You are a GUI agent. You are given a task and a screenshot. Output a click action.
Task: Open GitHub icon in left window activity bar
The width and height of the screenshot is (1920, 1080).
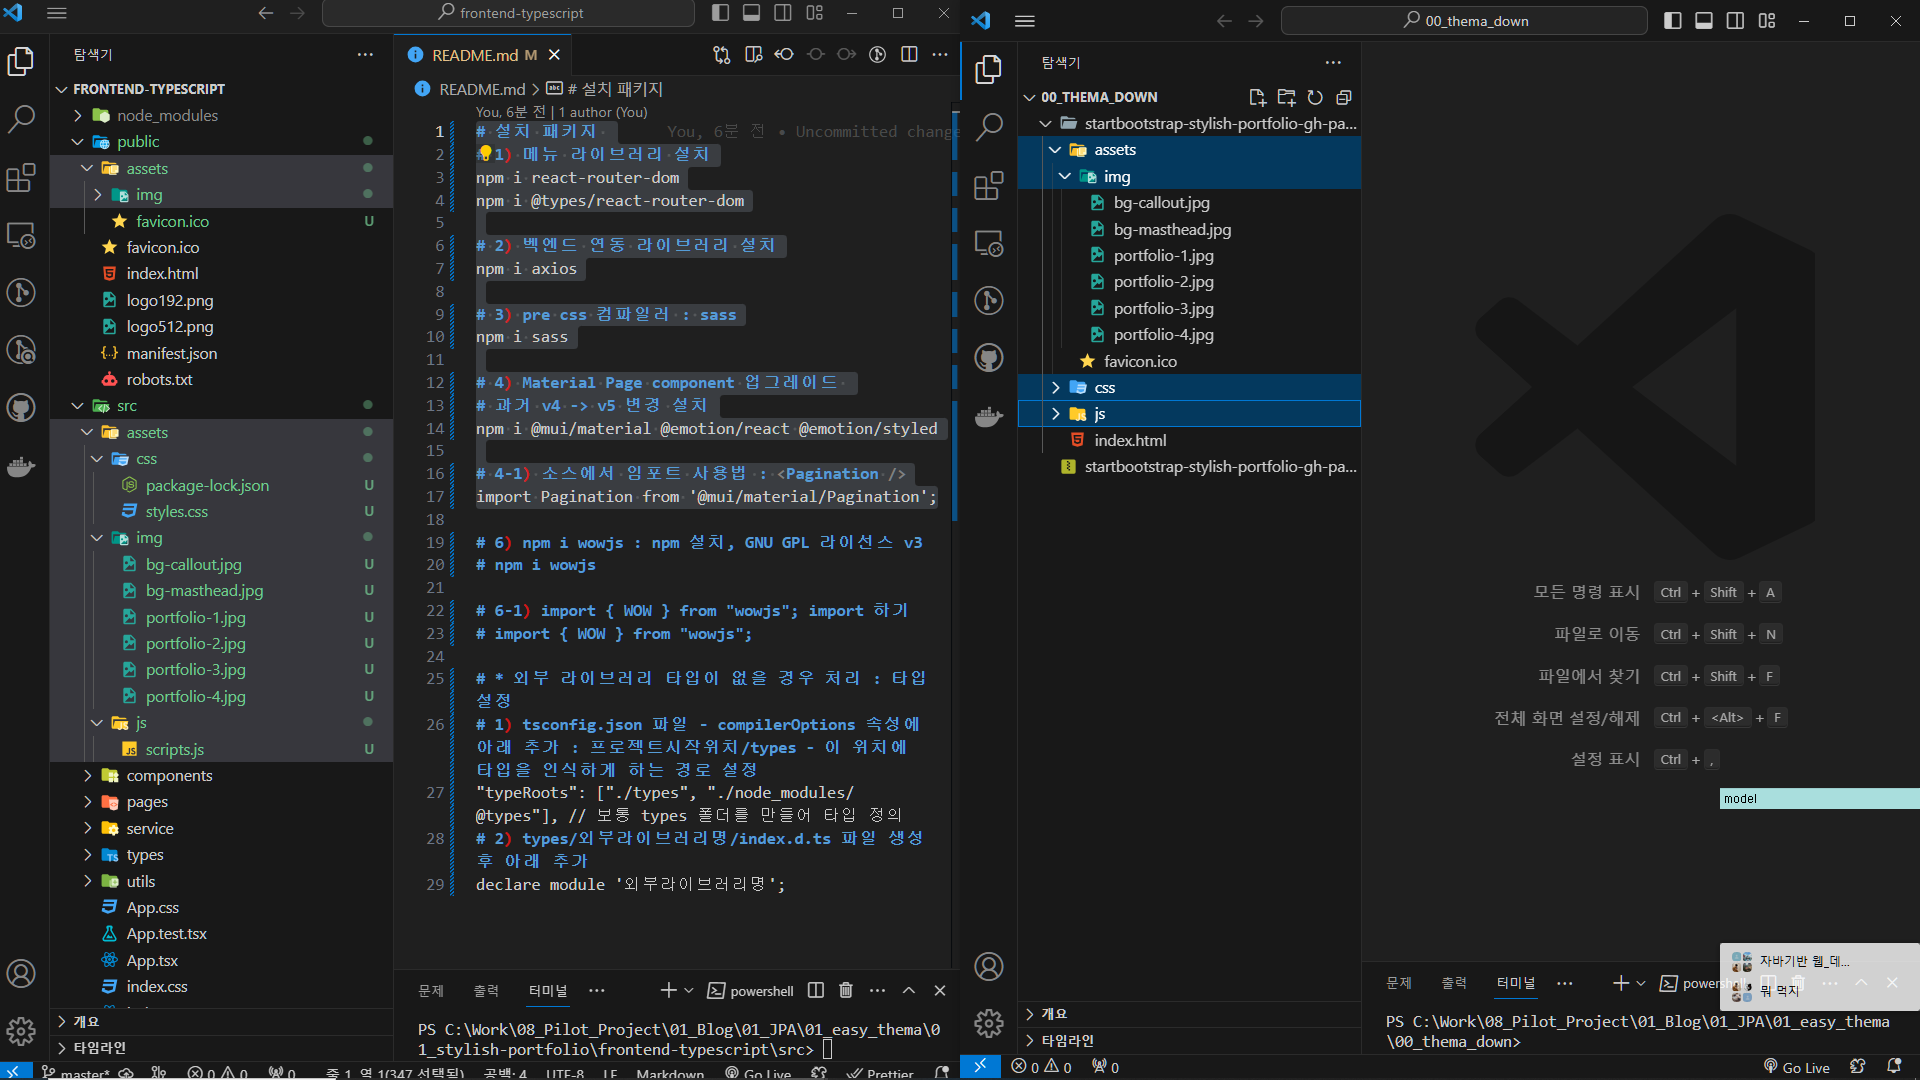[x=21, y=408]
